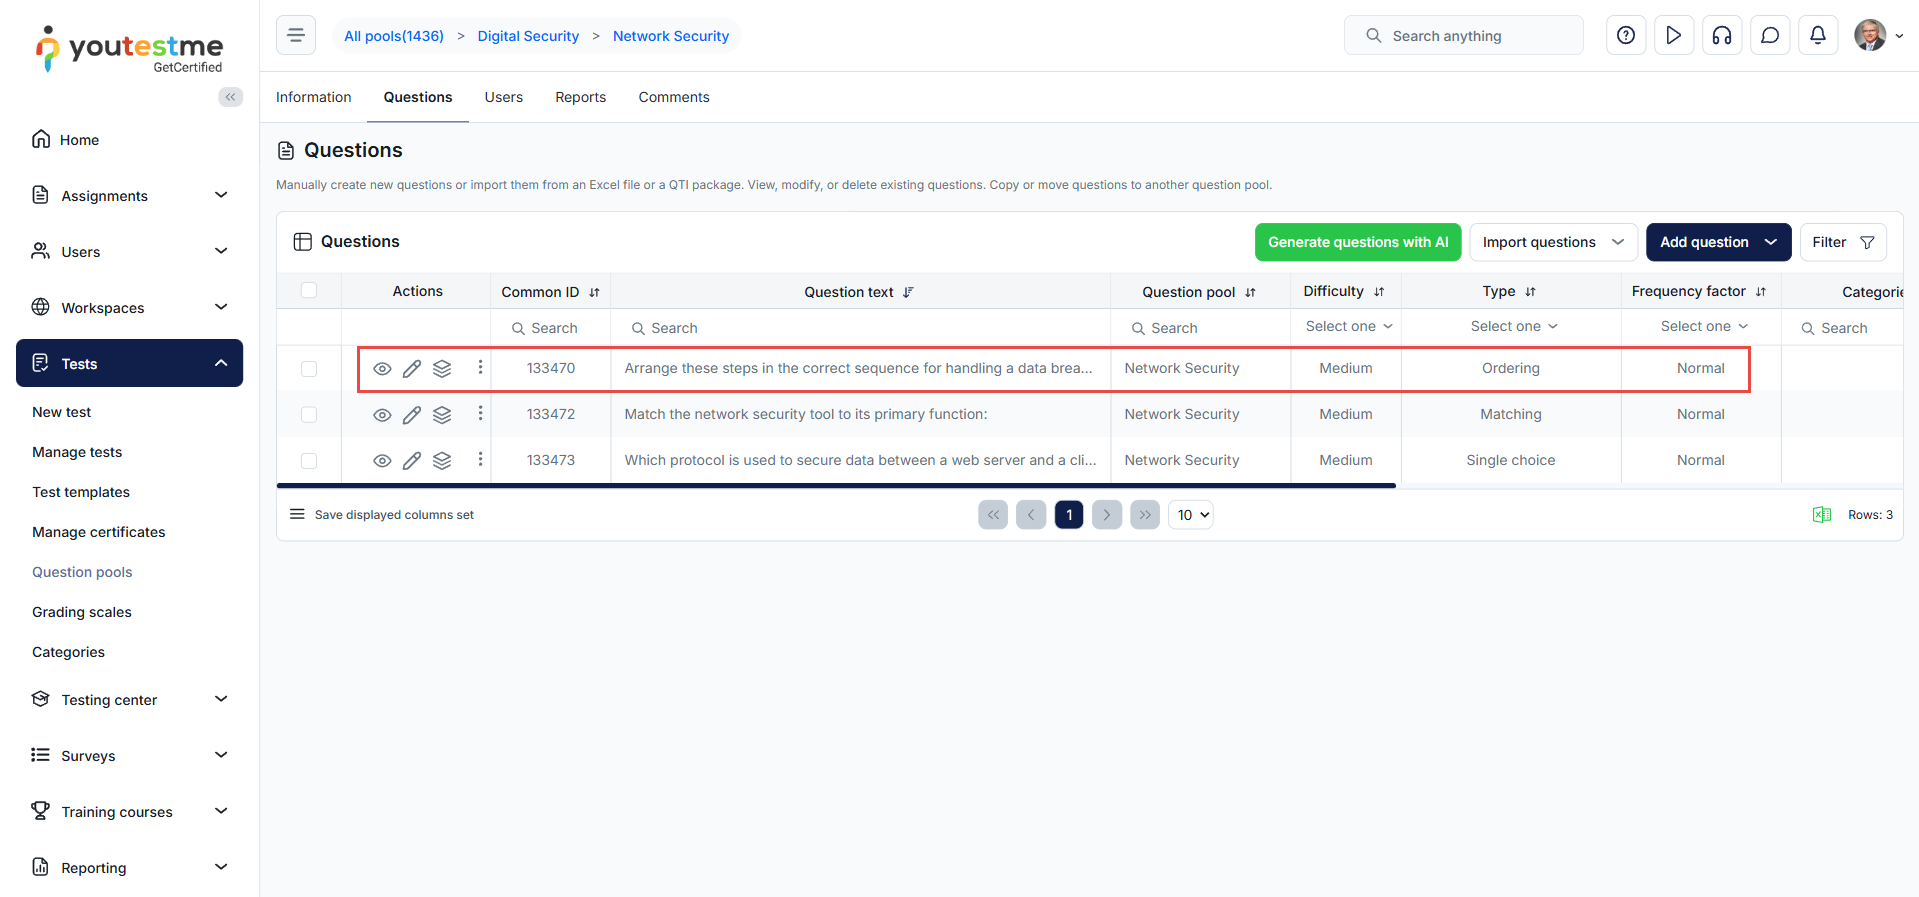1919x897 pixels.
Task: Click the headphones support icon
Action: click(x=1722, y=36)
